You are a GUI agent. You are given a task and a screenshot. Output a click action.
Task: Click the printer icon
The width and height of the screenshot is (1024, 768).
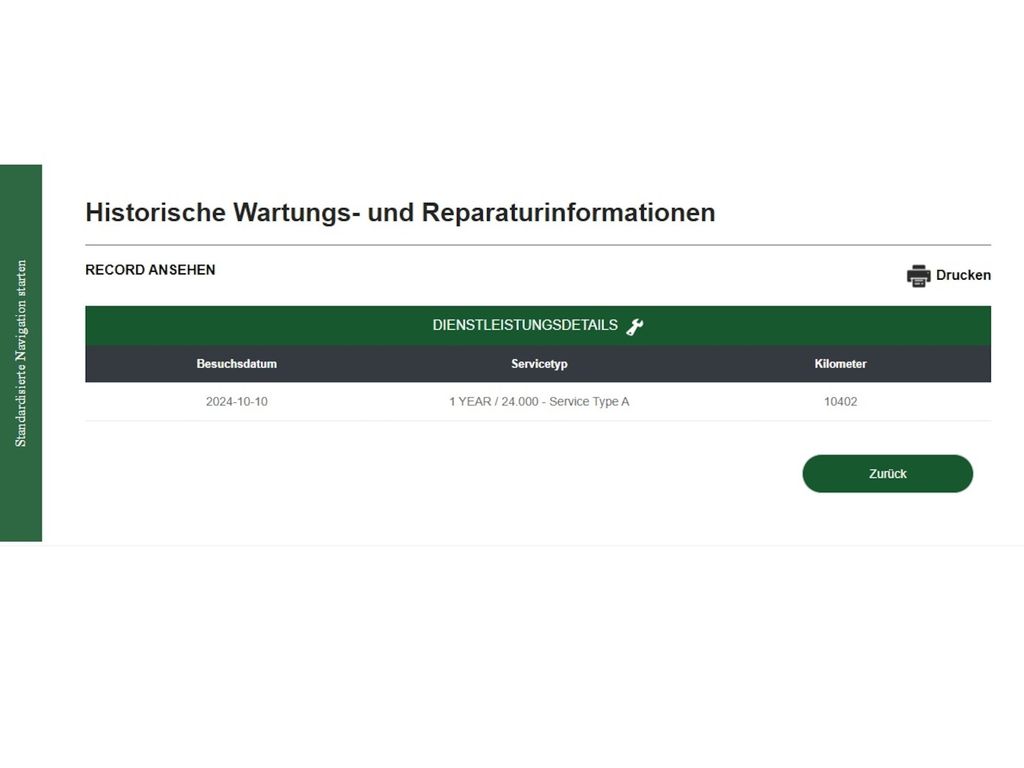[x=918, y=276]
